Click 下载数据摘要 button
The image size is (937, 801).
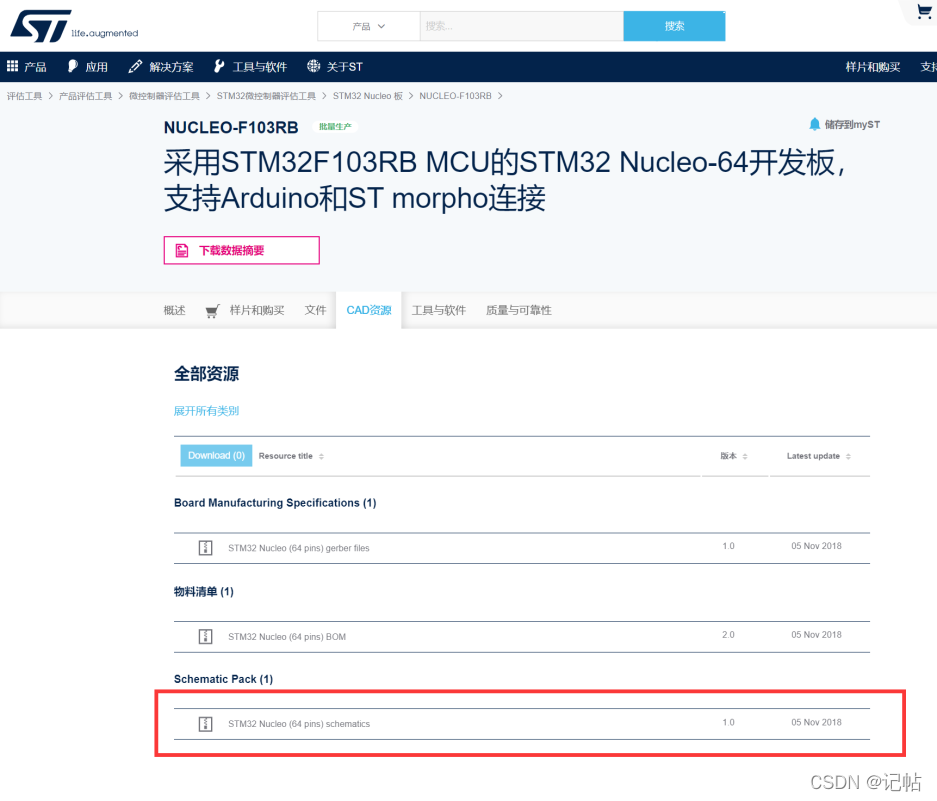tap(241, 250)
